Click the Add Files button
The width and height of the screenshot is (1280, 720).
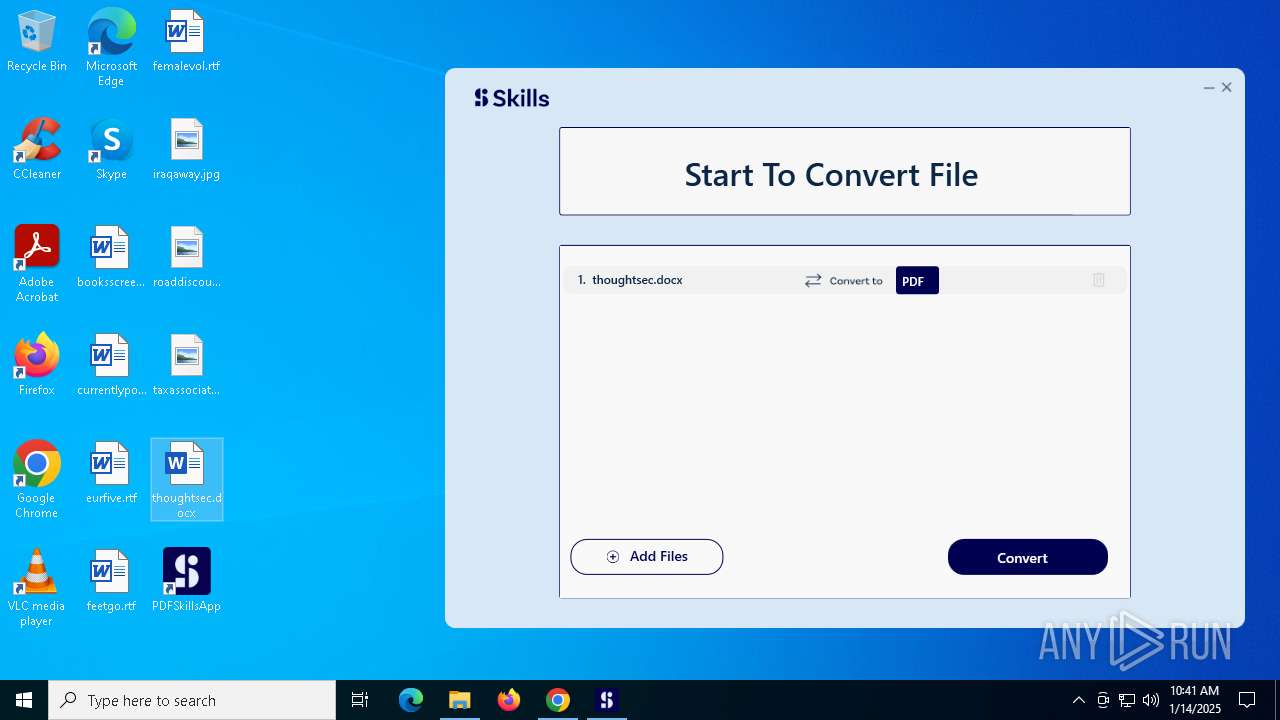click(647, 557)
